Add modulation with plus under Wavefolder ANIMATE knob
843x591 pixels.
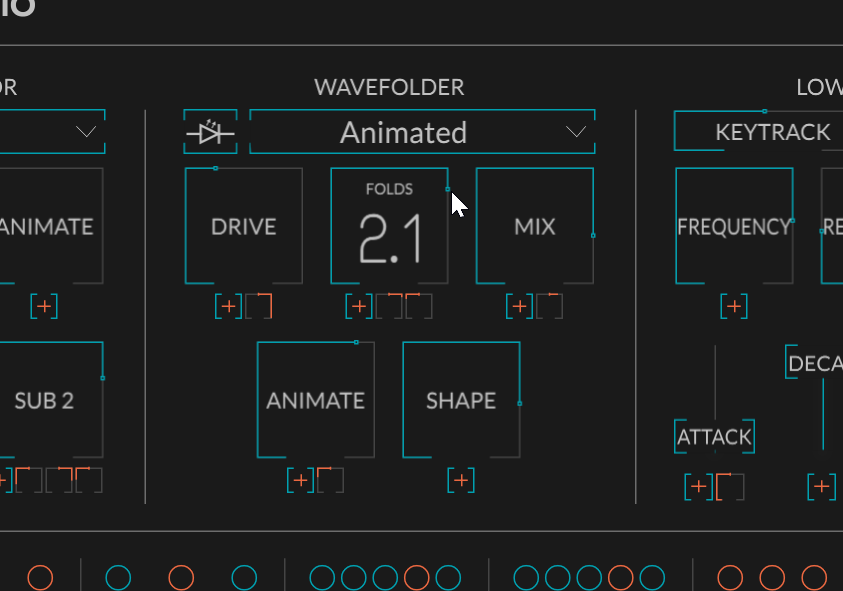(301, 480)
